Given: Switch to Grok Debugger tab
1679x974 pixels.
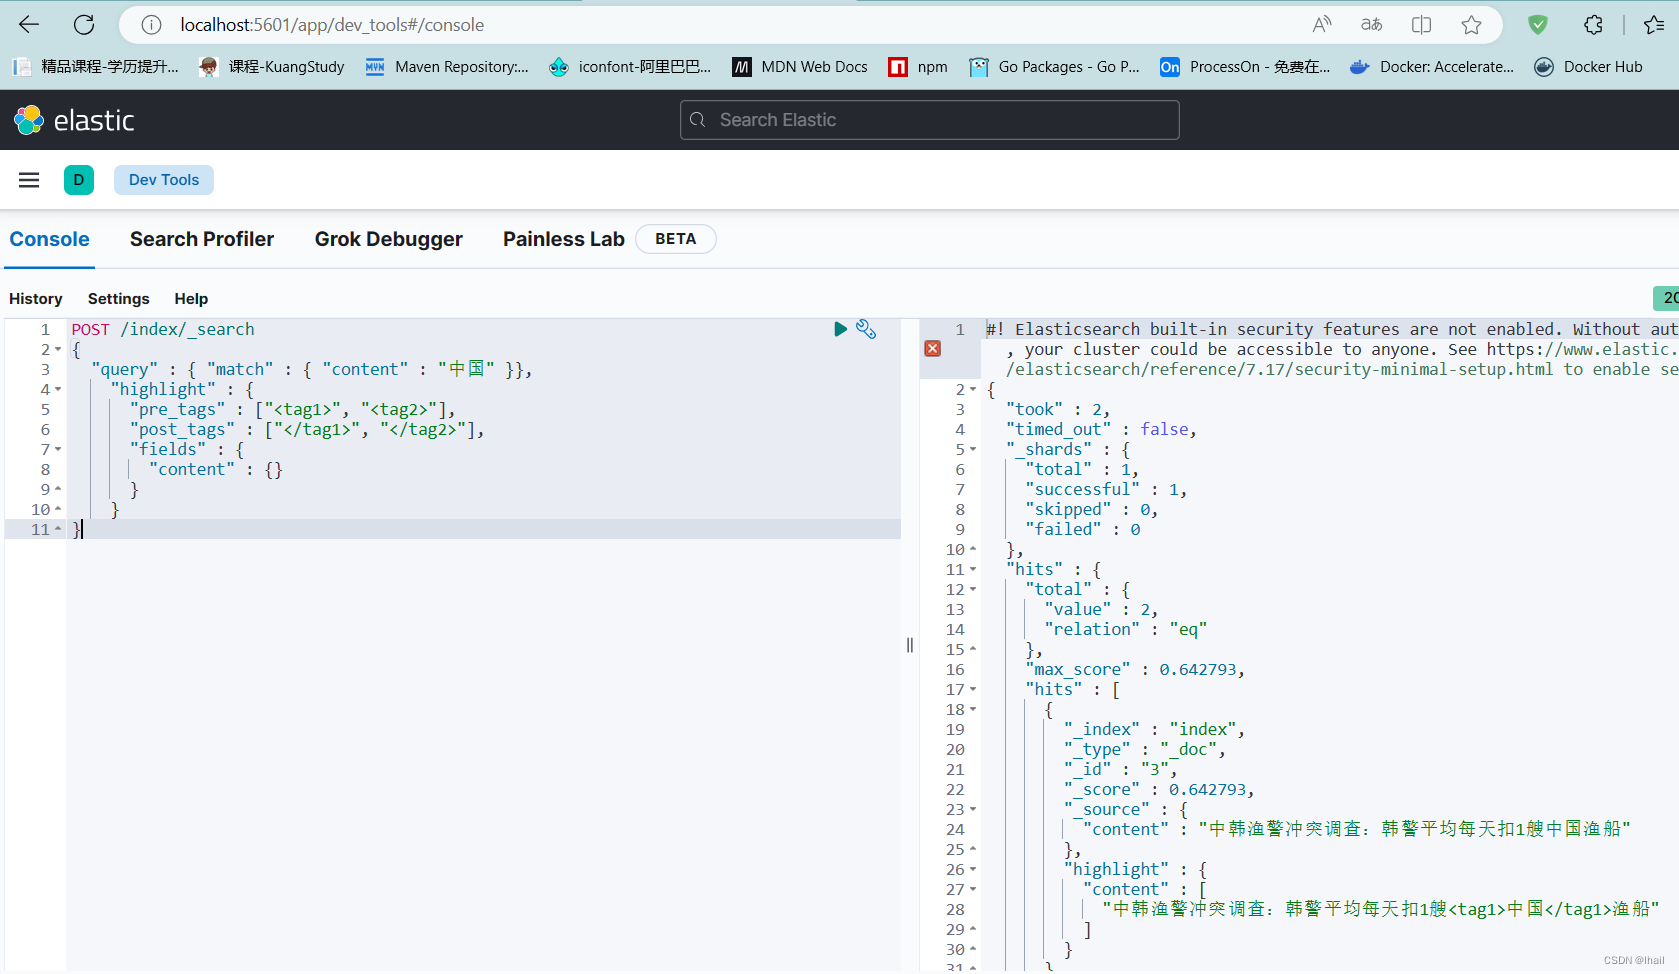Looking at the screenshot, I should [x=389, y=239].
